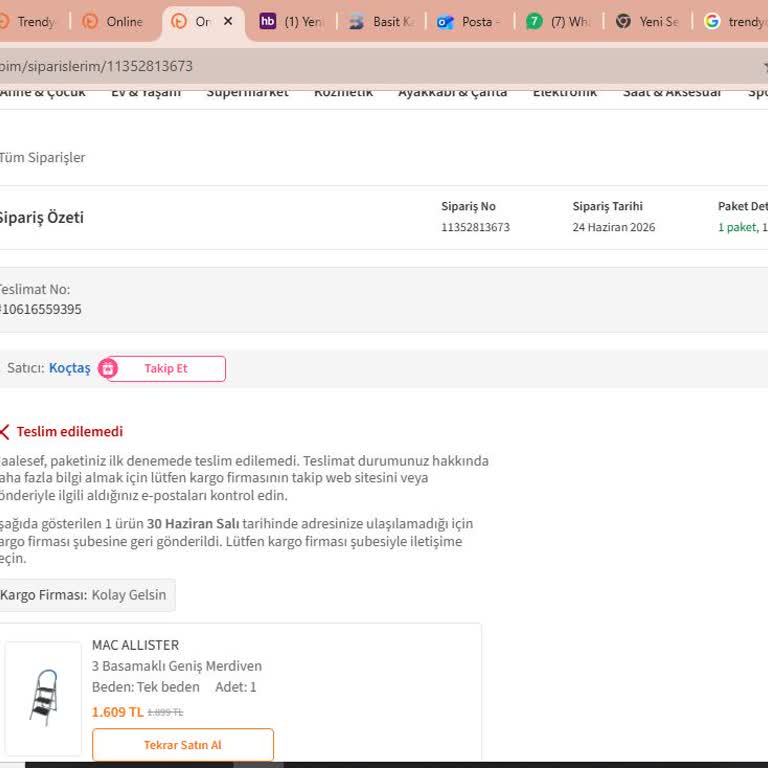
Task: Open the Kozmetik category menu
Action: click(x=343, y=92)
